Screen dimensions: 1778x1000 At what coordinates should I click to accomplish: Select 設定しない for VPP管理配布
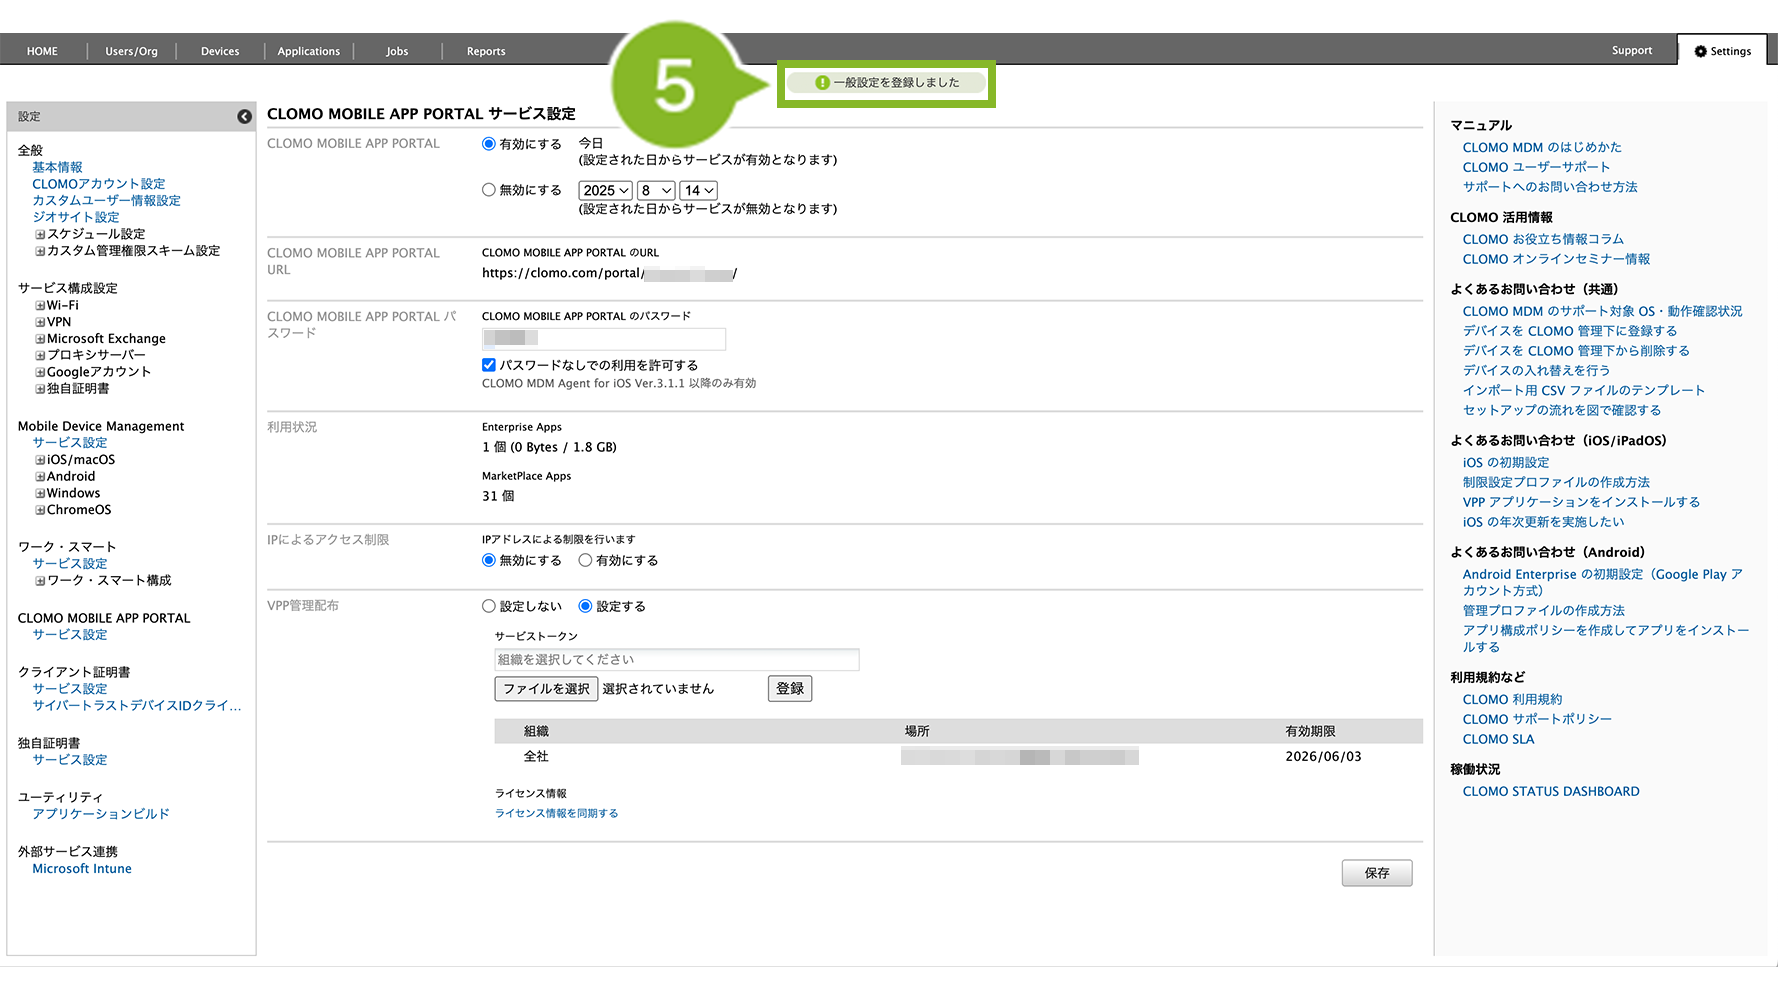[489, 606]
